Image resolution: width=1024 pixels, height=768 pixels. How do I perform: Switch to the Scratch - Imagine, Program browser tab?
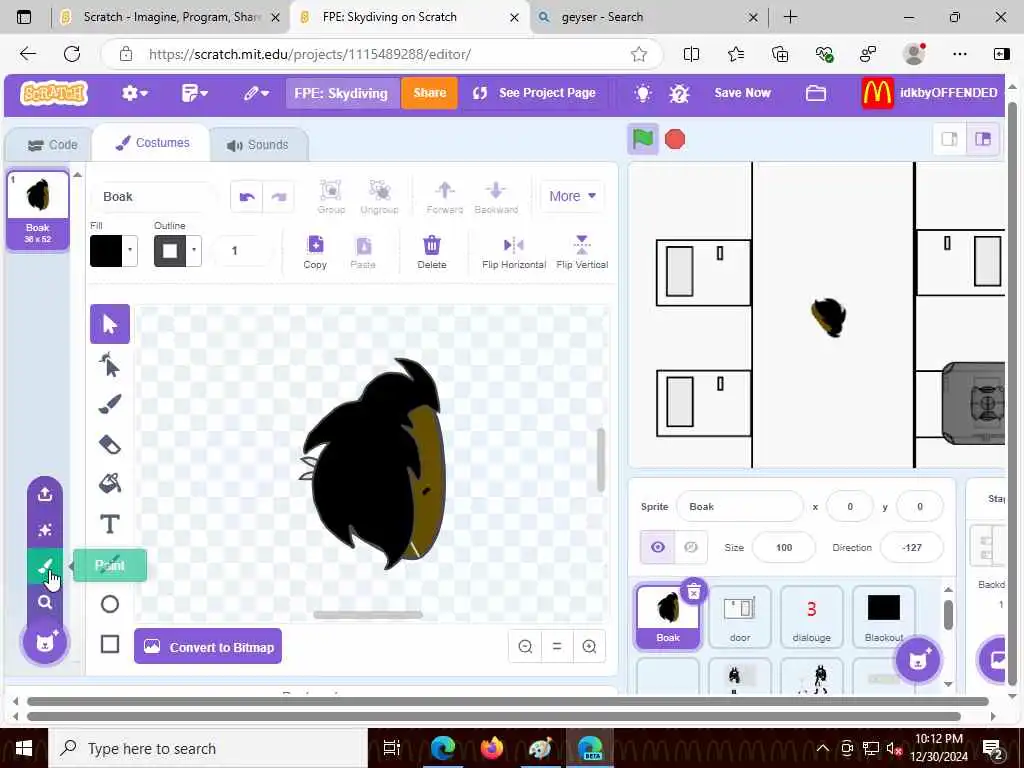tap(171, 17)
